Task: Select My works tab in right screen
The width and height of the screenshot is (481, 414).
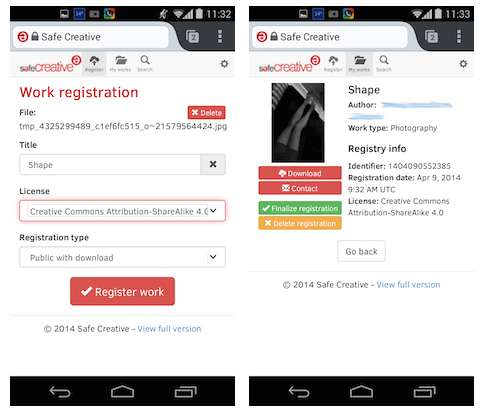Action: point(359,64)
